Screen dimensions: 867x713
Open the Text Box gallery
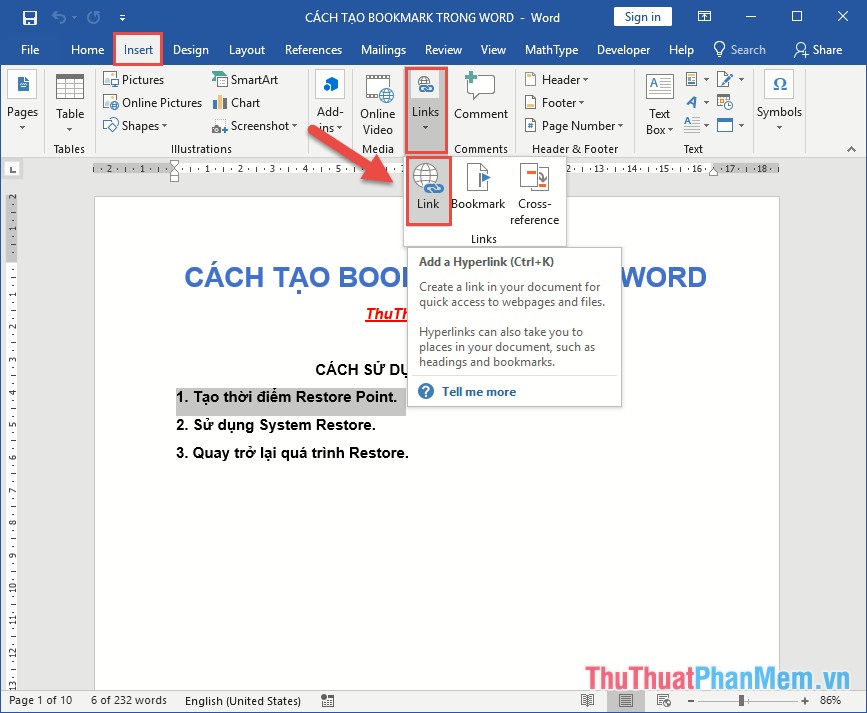click(658, 105)
